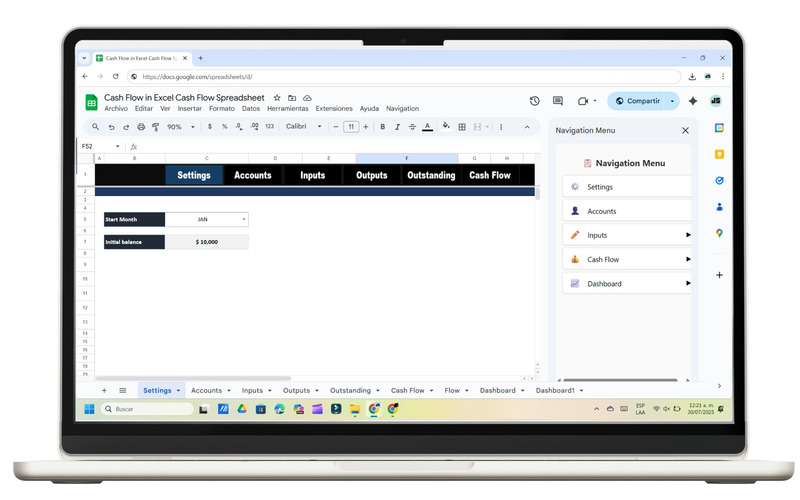Click the print icon in toolbar
This screenshot has width=800, height=500.
click(x=141, y=127)
